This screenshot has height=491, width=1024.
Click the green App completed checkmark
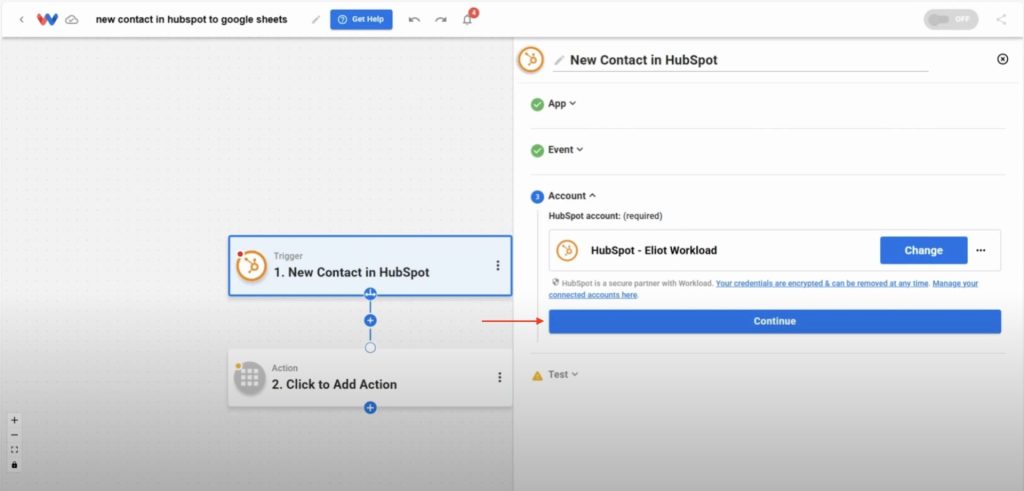tap(537, 104)
